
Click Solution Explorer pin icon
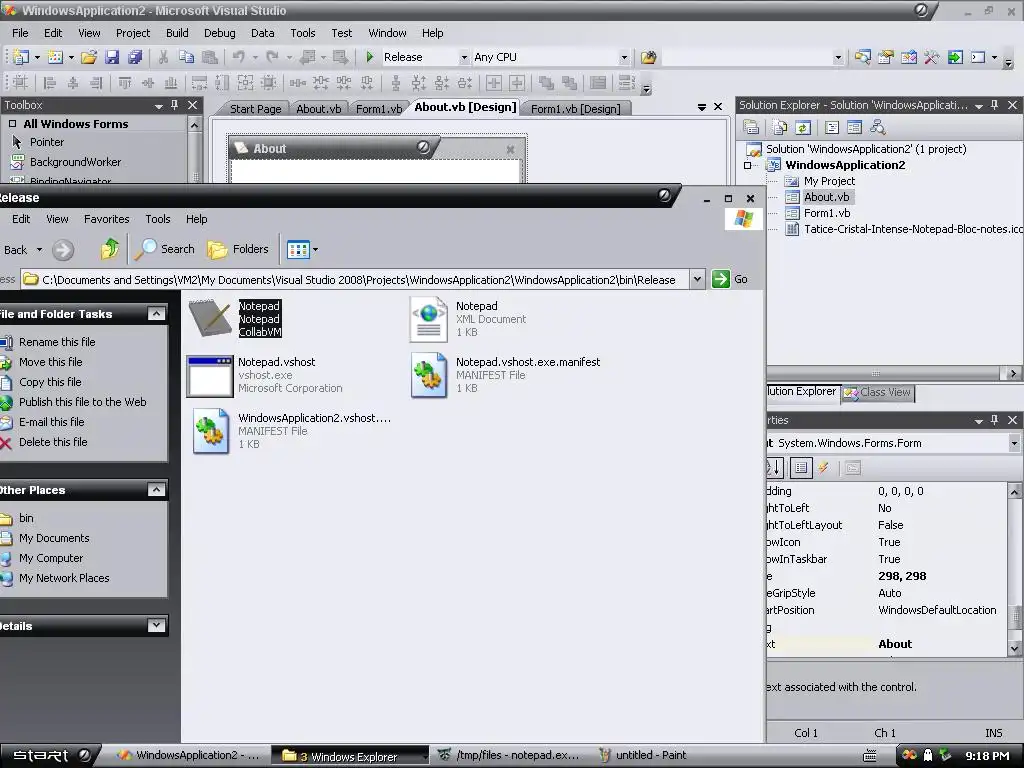click(x=995, y=104)
